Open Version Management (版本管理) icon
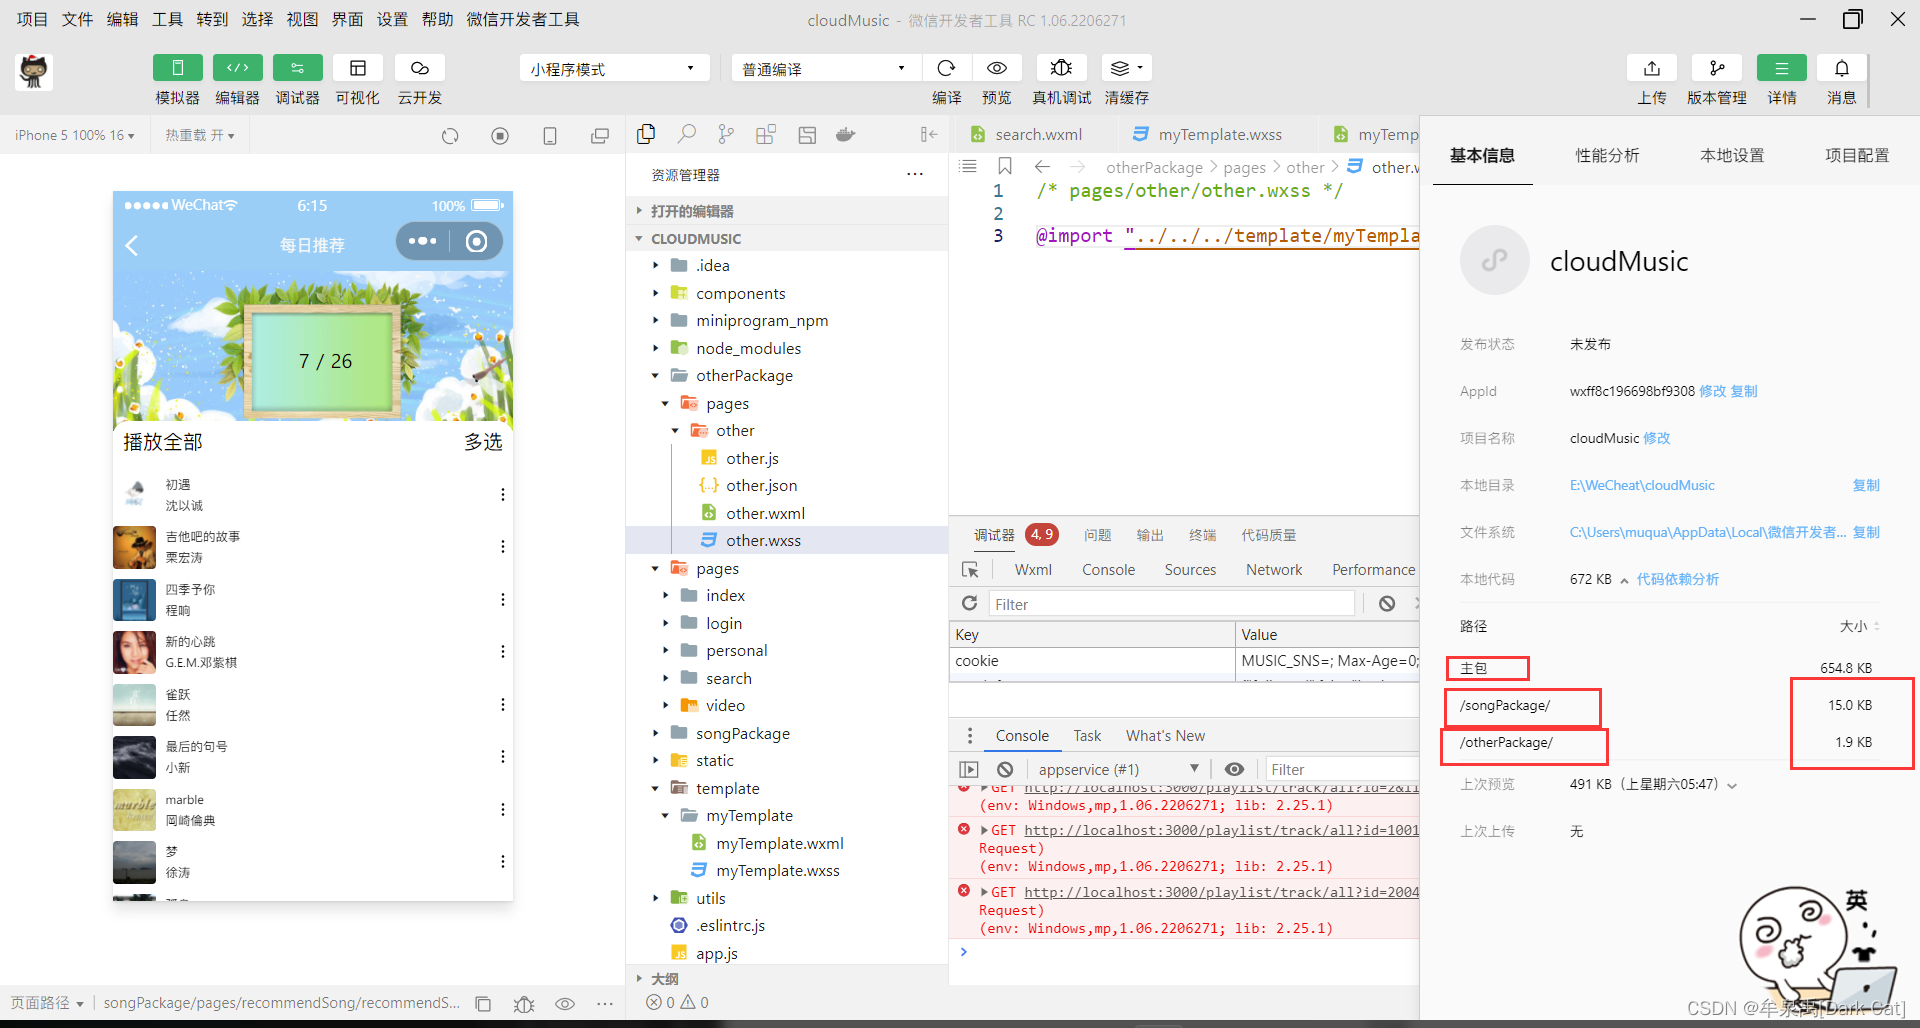 [1716, 68]
